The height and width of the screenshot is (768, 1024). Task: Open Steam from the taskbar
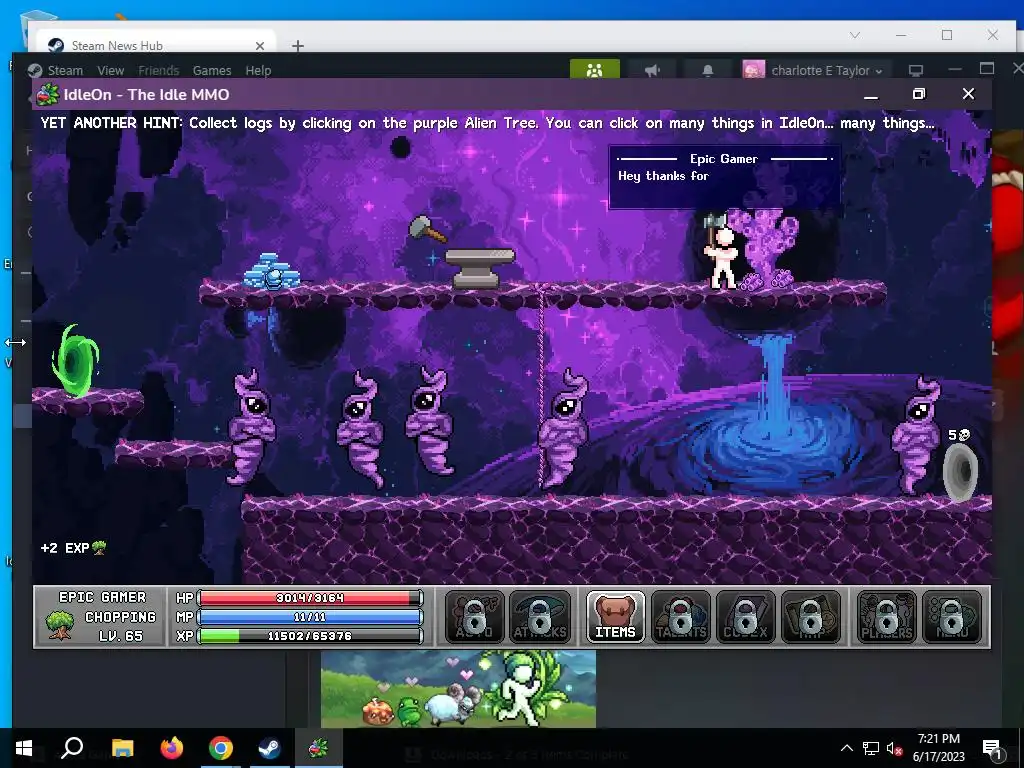pyautogui.click(x=269, y=748)
